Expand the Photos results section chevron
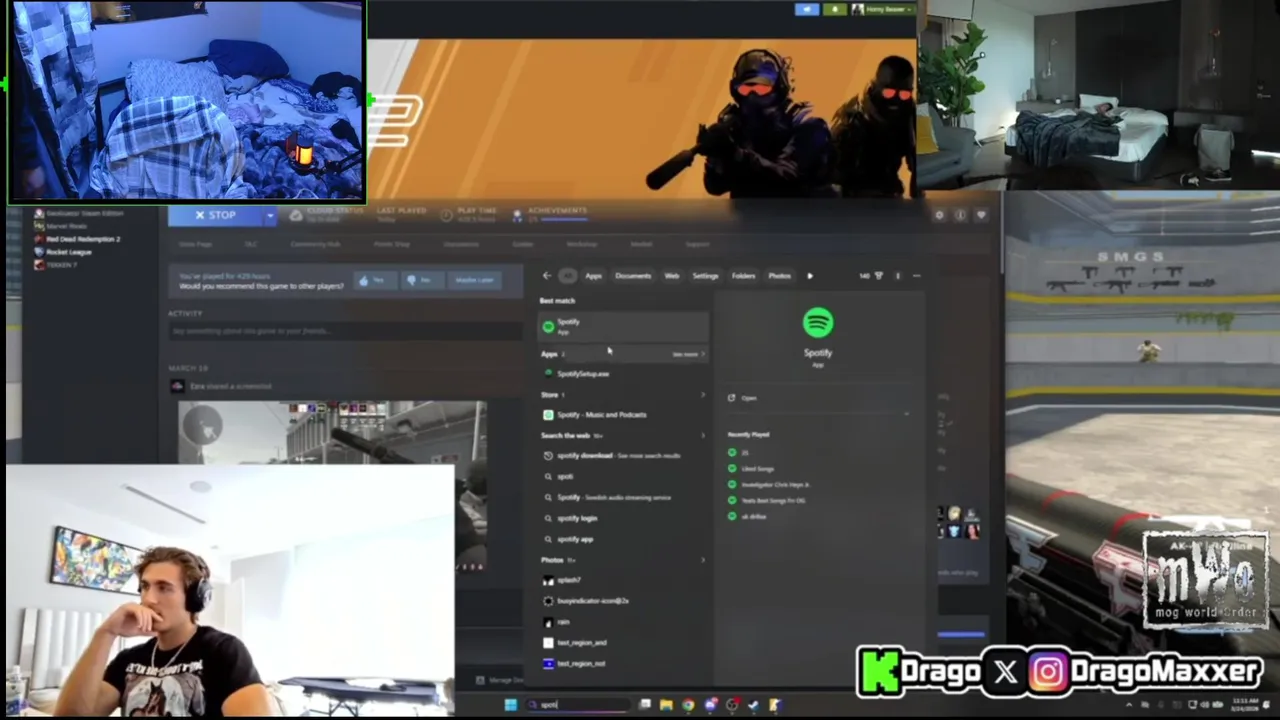Image resolution: width=1280 pixels, height=720 pixels. (x=702, y=560)
